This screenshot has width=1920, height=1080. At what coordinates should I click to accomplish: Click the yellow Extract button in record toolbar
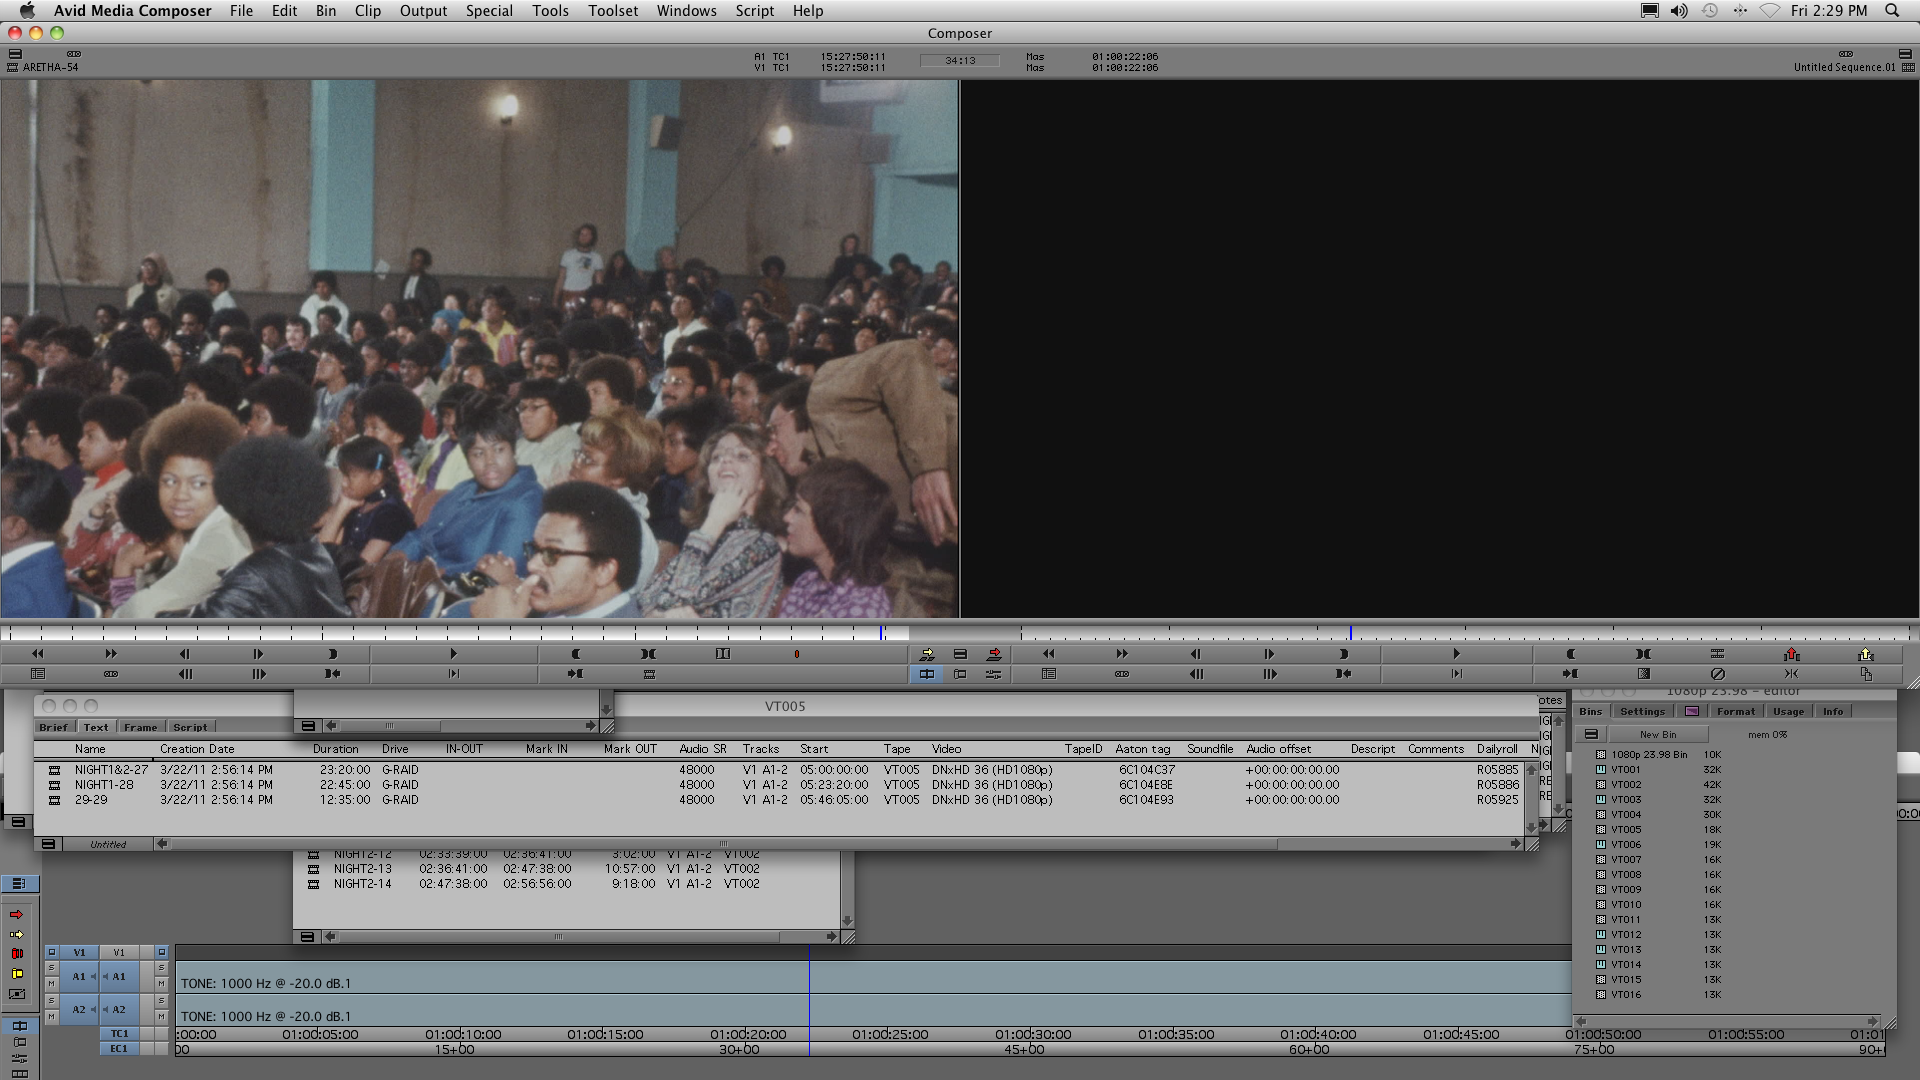(x=1865, y=654)
